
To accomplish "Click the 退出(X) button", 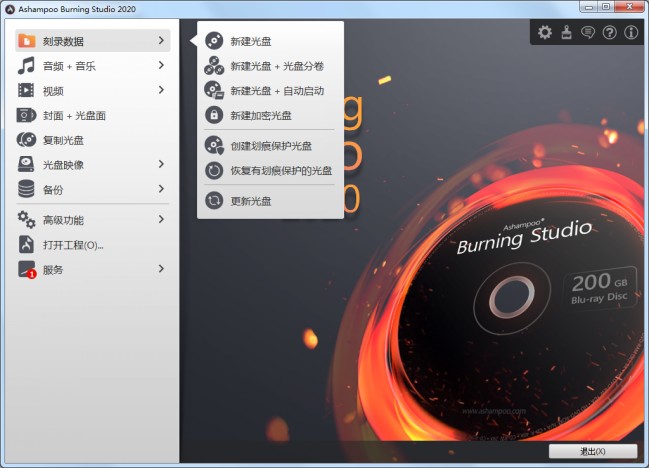I will (593, 451).
